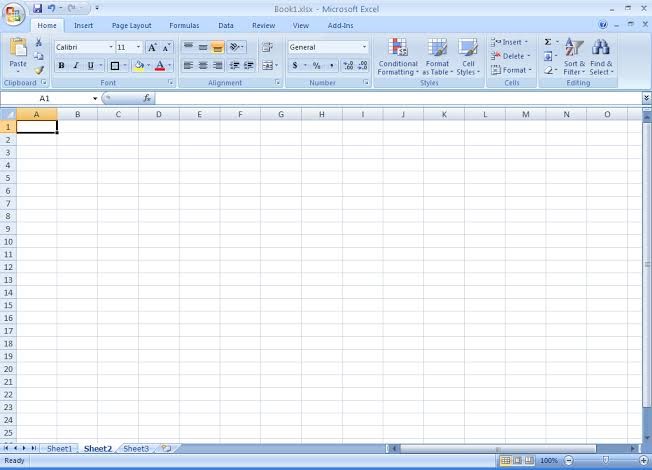The width and height of the screenshot is (652, 470).
Task: Open Format as Table gallery
Action: pyautogui.click(x=437, y=57)
